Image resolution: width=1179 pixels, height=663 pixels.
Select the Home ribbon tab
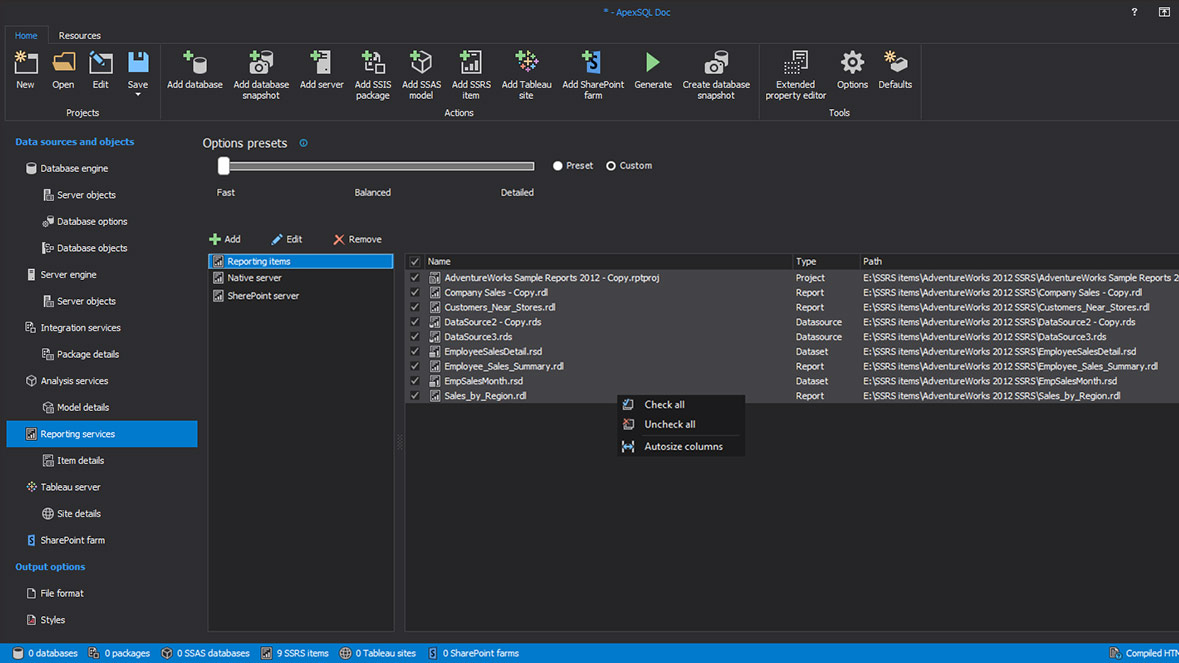coord(26,35)
